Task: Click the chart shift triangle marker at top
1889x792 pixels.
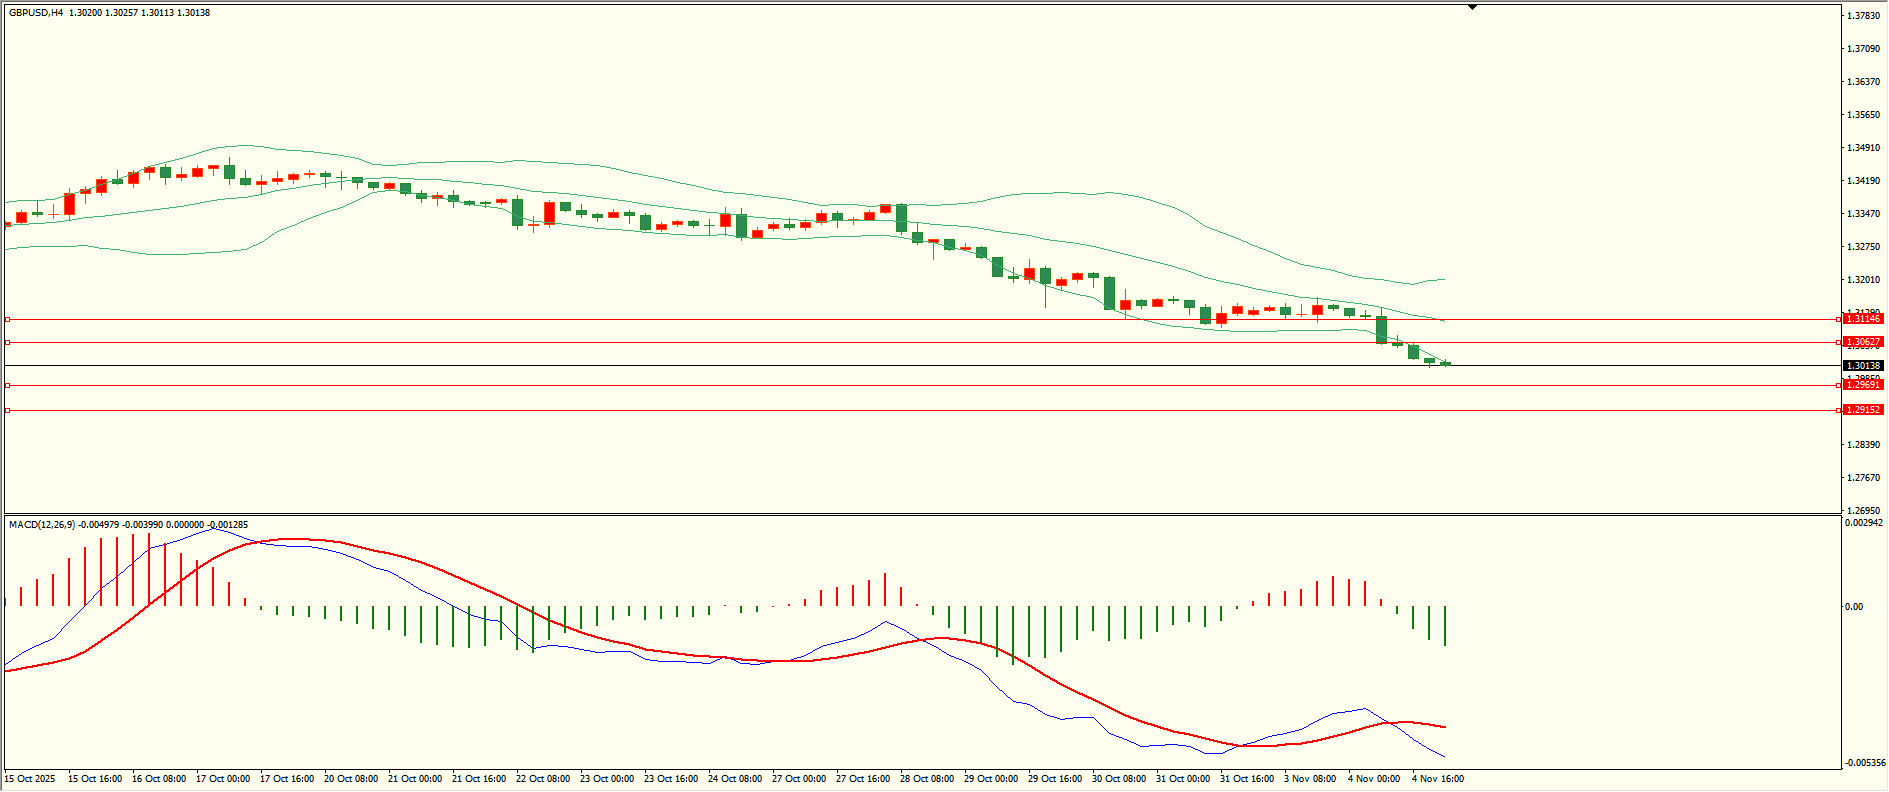Action: [1472, 8]
